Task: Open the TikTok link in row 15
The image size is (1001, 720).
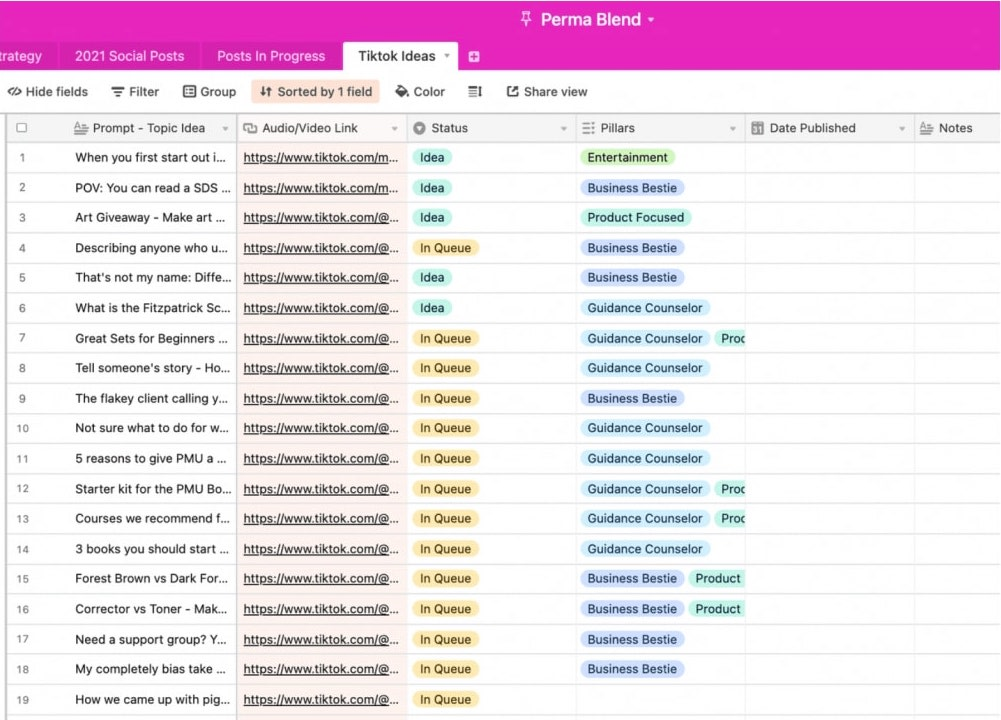Action: [320, 579]
